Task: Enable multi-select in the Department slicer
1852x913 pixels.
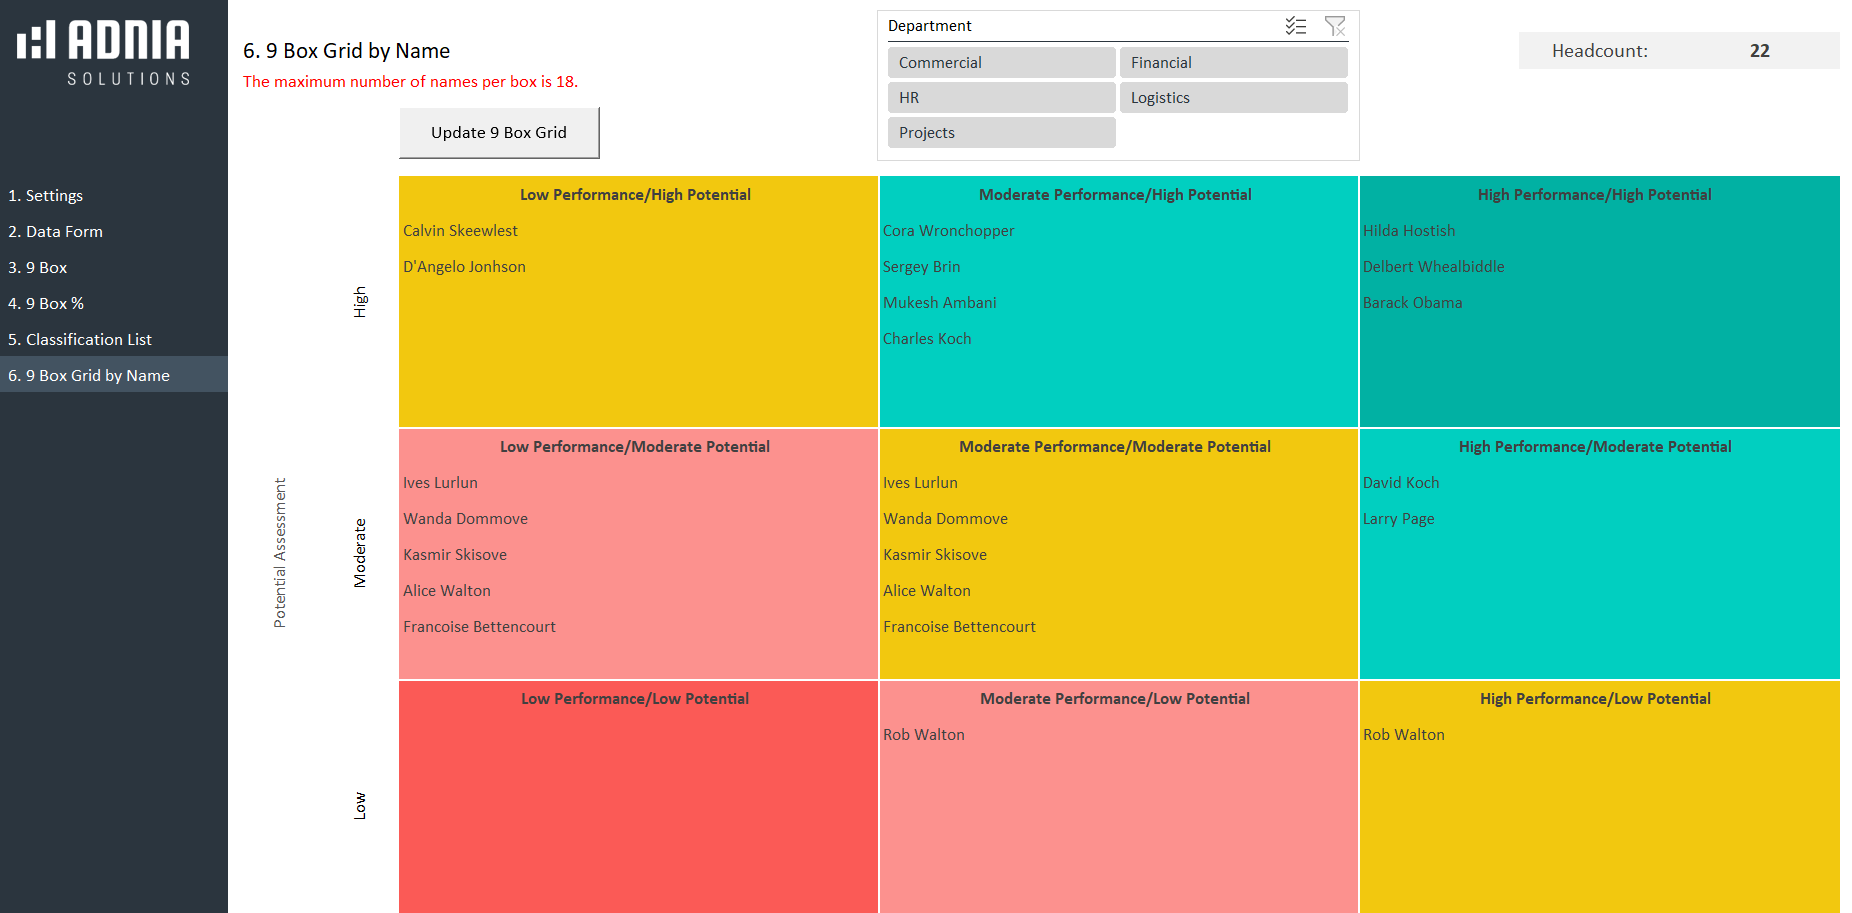Action: point(1295,26)
